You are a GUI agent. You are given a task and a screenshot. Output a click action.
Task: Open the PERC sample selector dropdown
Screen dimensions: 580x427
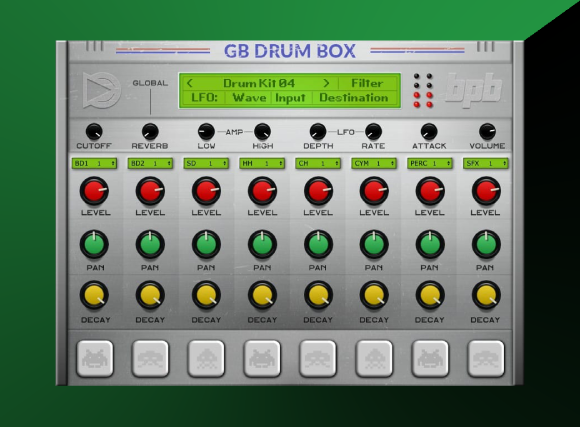pyautogui.click(x=430, y=163)
